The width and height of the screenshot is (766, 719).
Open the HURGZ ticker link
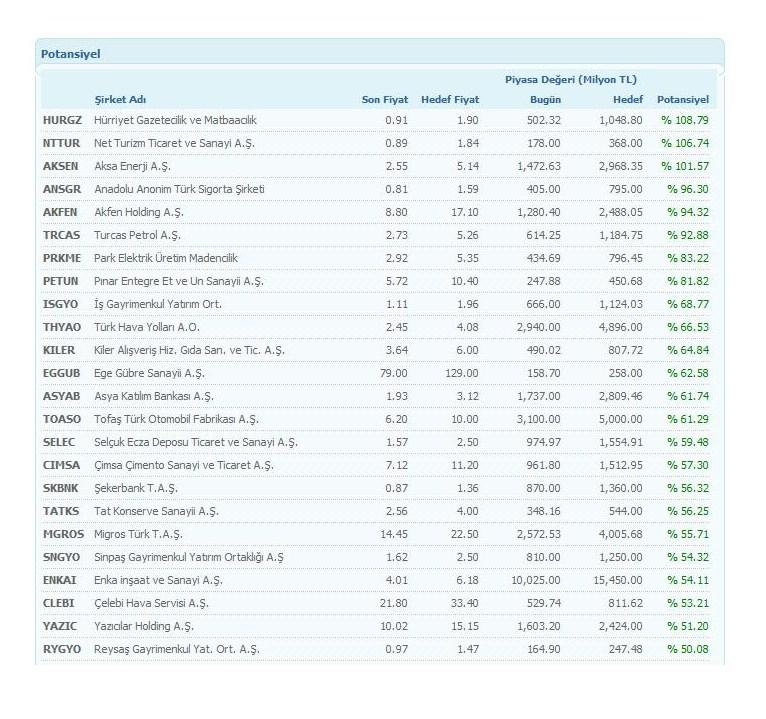point(62,120)
